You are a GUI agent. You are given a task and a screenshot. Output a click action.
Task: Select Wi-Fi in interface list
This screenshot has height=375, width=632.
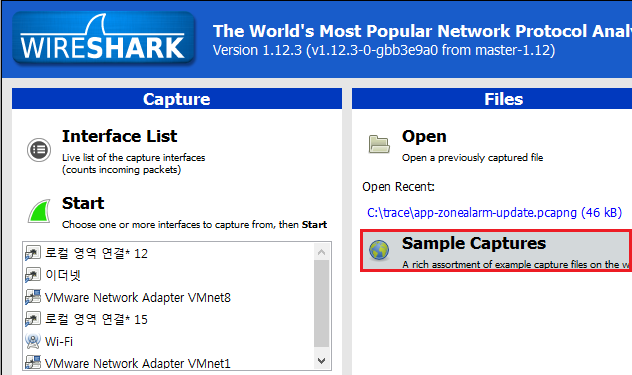coord(59,342)
